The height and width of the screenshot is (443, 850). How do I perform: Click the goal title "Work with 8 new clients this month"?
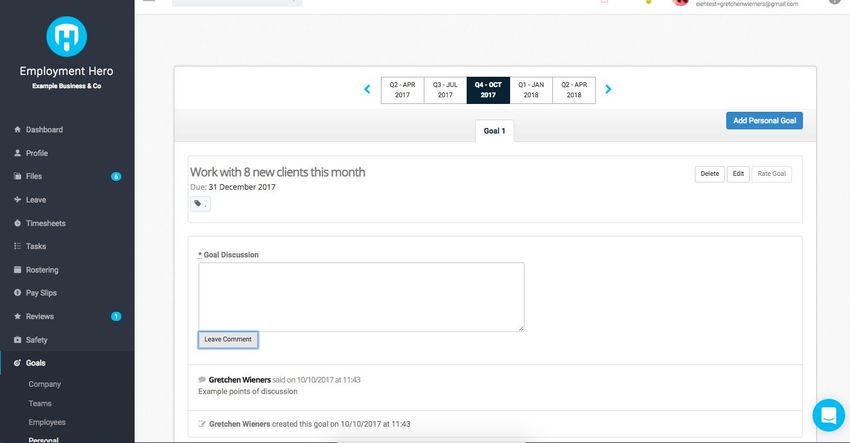[x=278, y=172]
